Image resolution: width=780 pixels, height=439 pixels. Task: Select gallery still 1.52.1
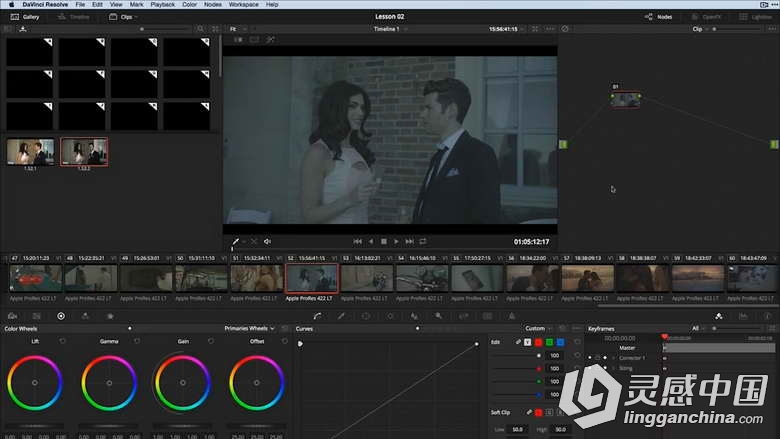coord(30,152)
